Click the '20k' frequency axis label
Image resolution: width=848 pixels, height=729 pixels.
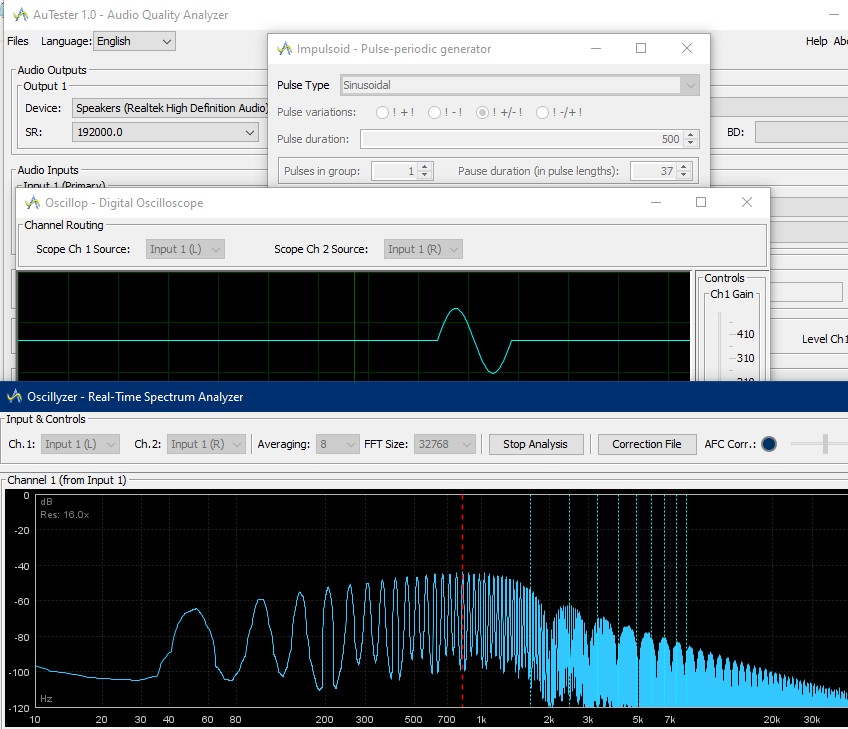coord(771,719)
